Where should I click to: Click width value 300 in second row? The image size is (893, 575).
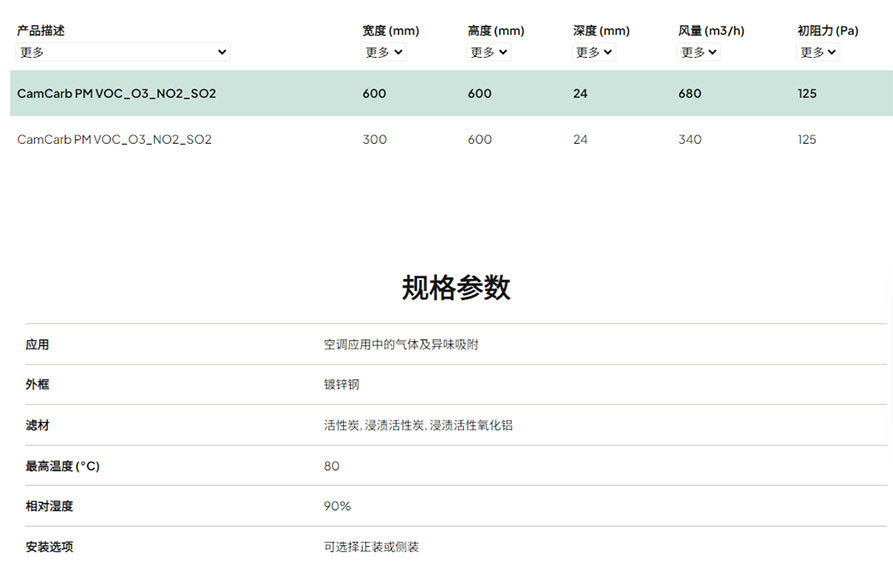pos(375,139)
